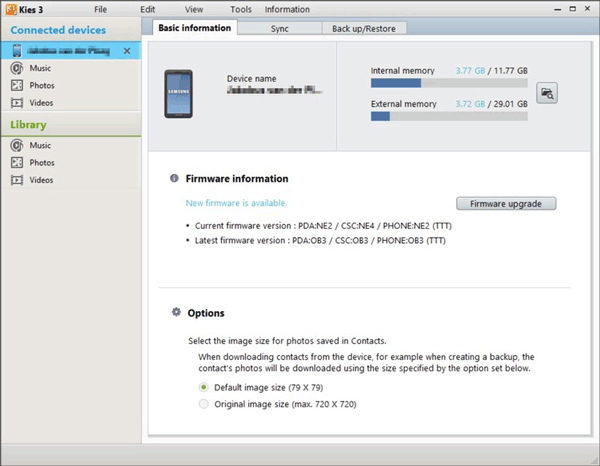Minimize the Kies 3 window
Image resolution: width=600 pixels, height=466 pixels.
click(x=558, y=9)
